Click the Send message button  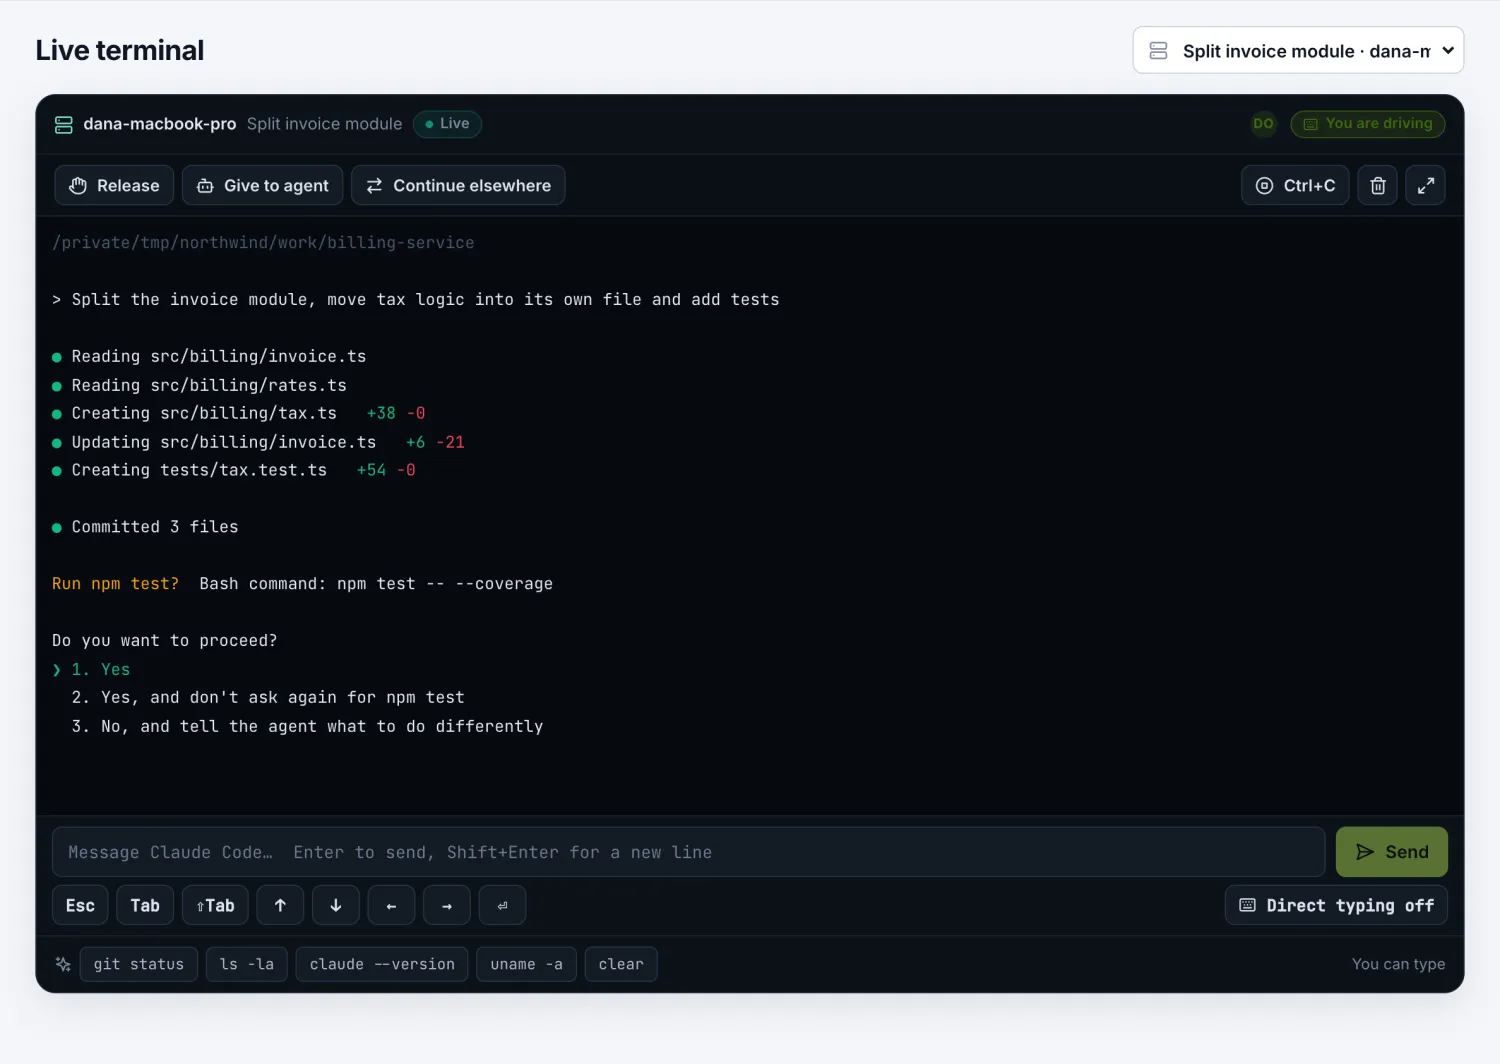coord(1391,852)
